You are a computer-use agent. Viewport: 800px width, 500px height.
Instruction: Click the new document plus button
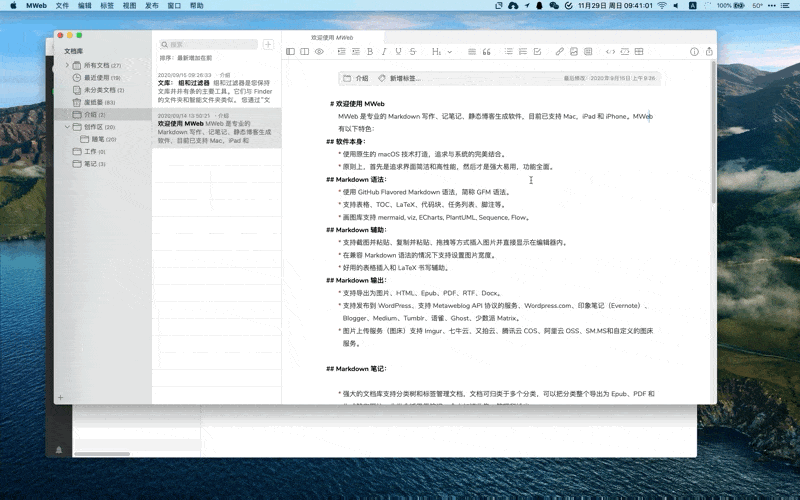click(268, 44)
